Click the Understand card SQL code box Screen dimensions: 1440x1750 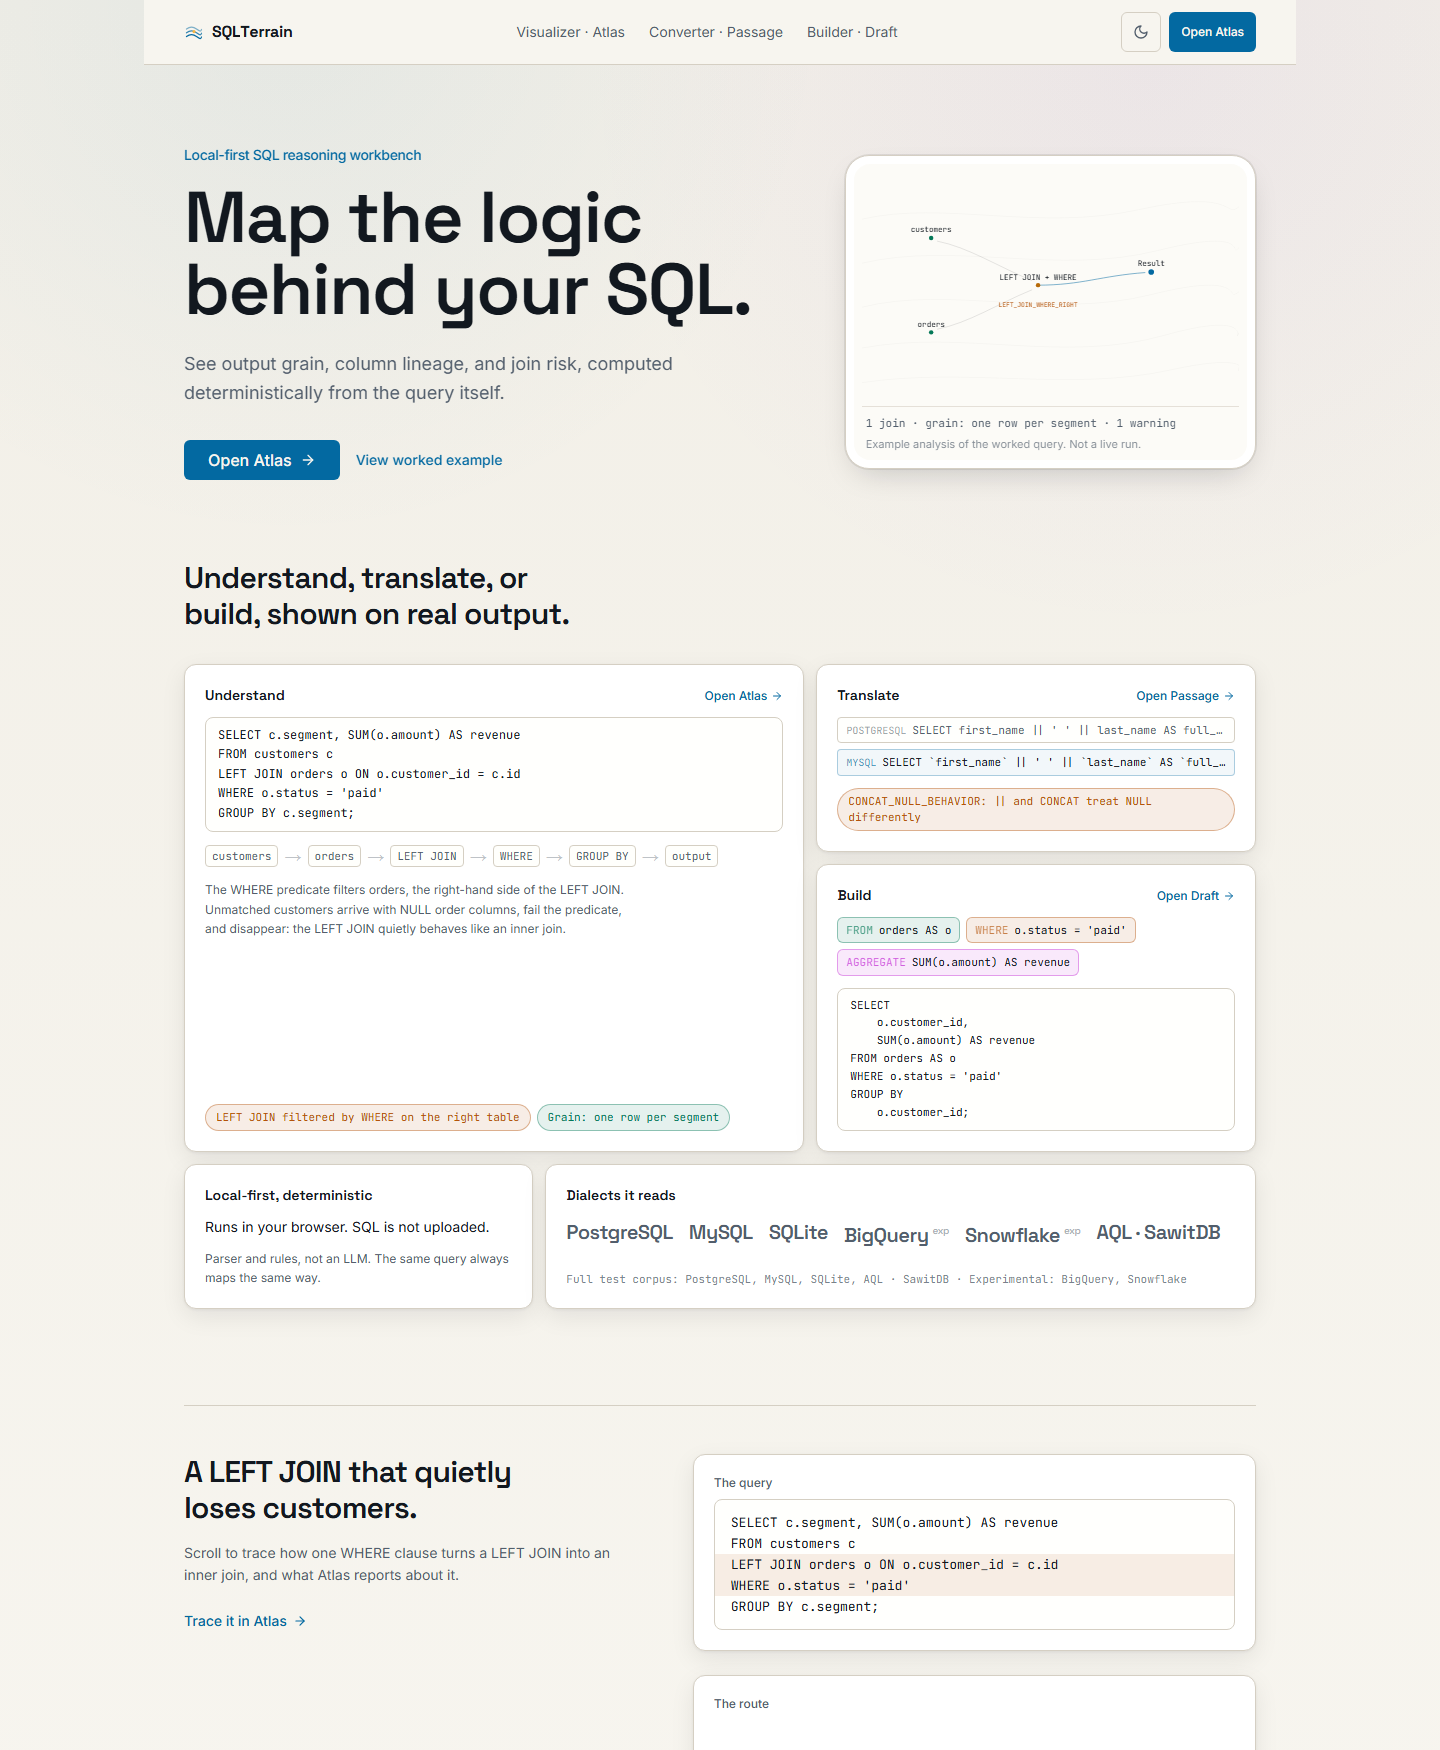(x=494, y=774)
